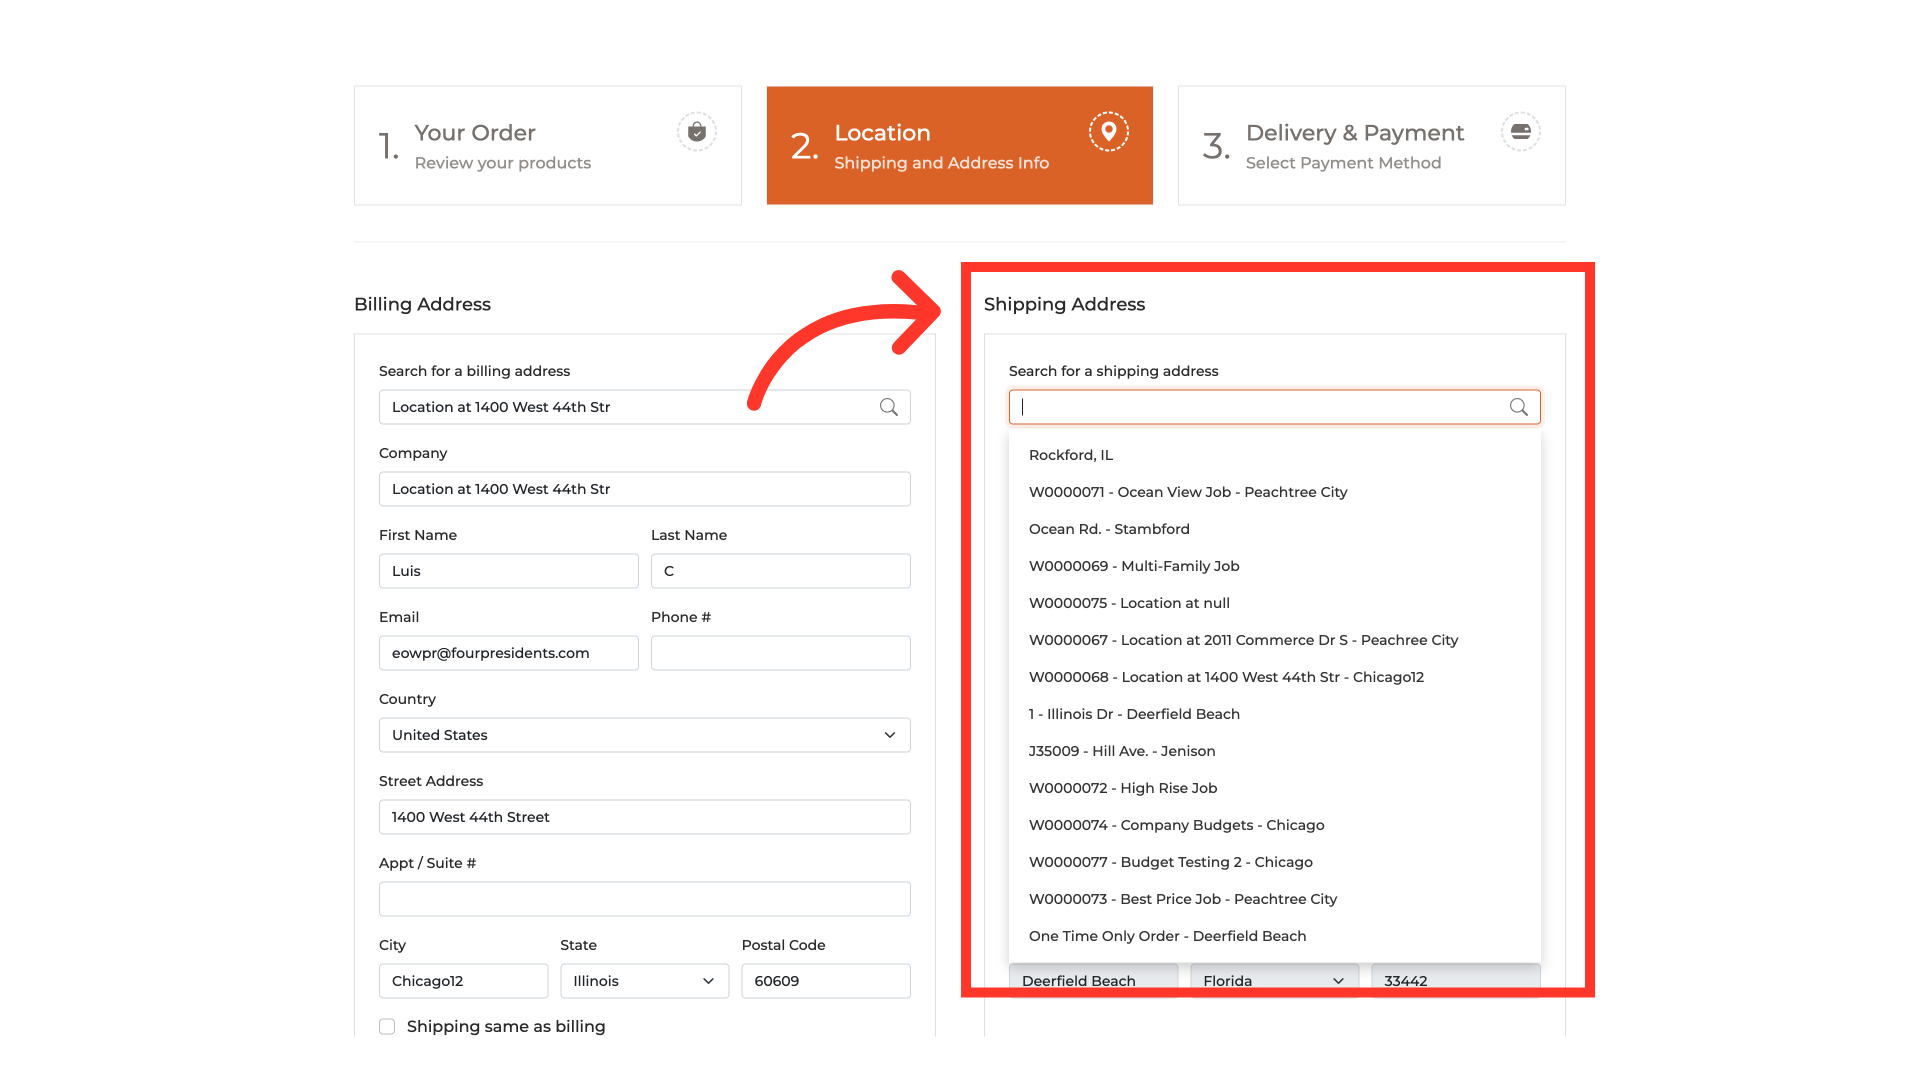Switch to the Delivery & Payment step

click(x=1371, y=146)
